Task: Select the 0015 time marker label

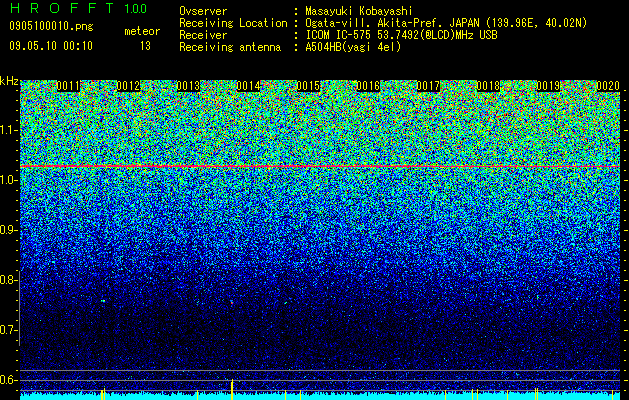Action: pyautogui.click(x=308, y=86)
